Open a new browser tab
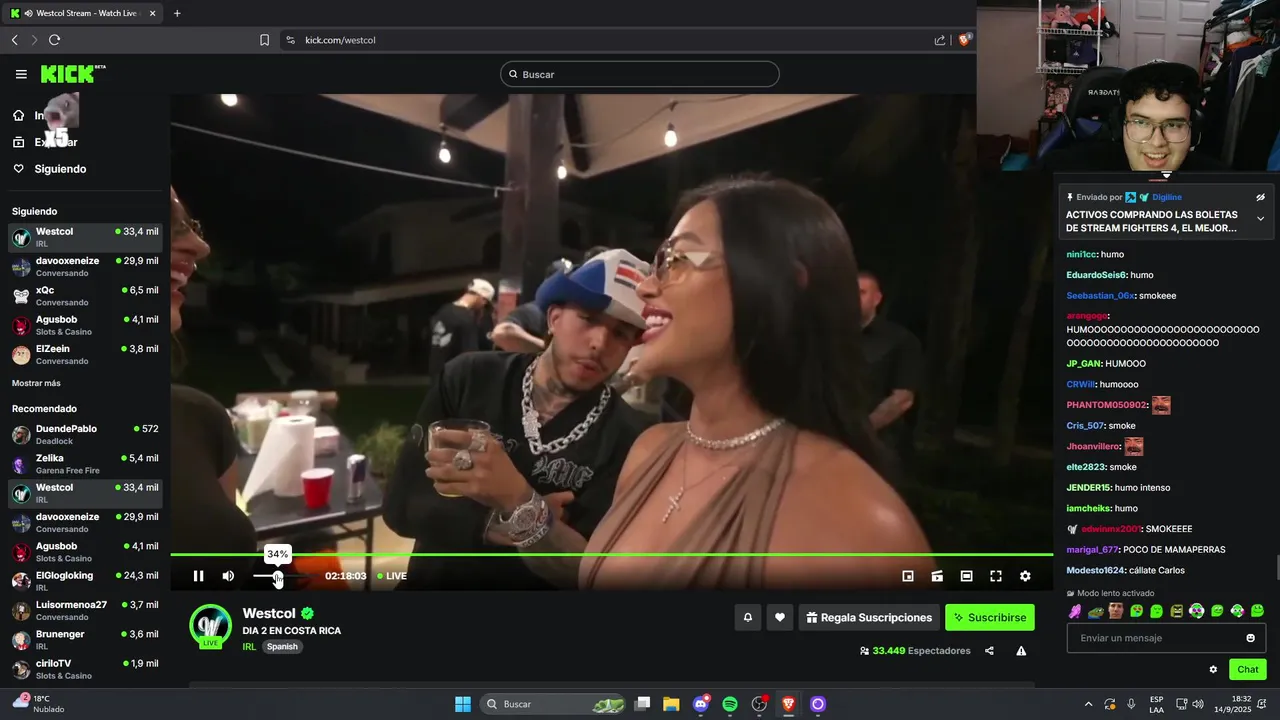This screenshot has width=1280, height=720. pyautogui.click(x=177, y=13)
